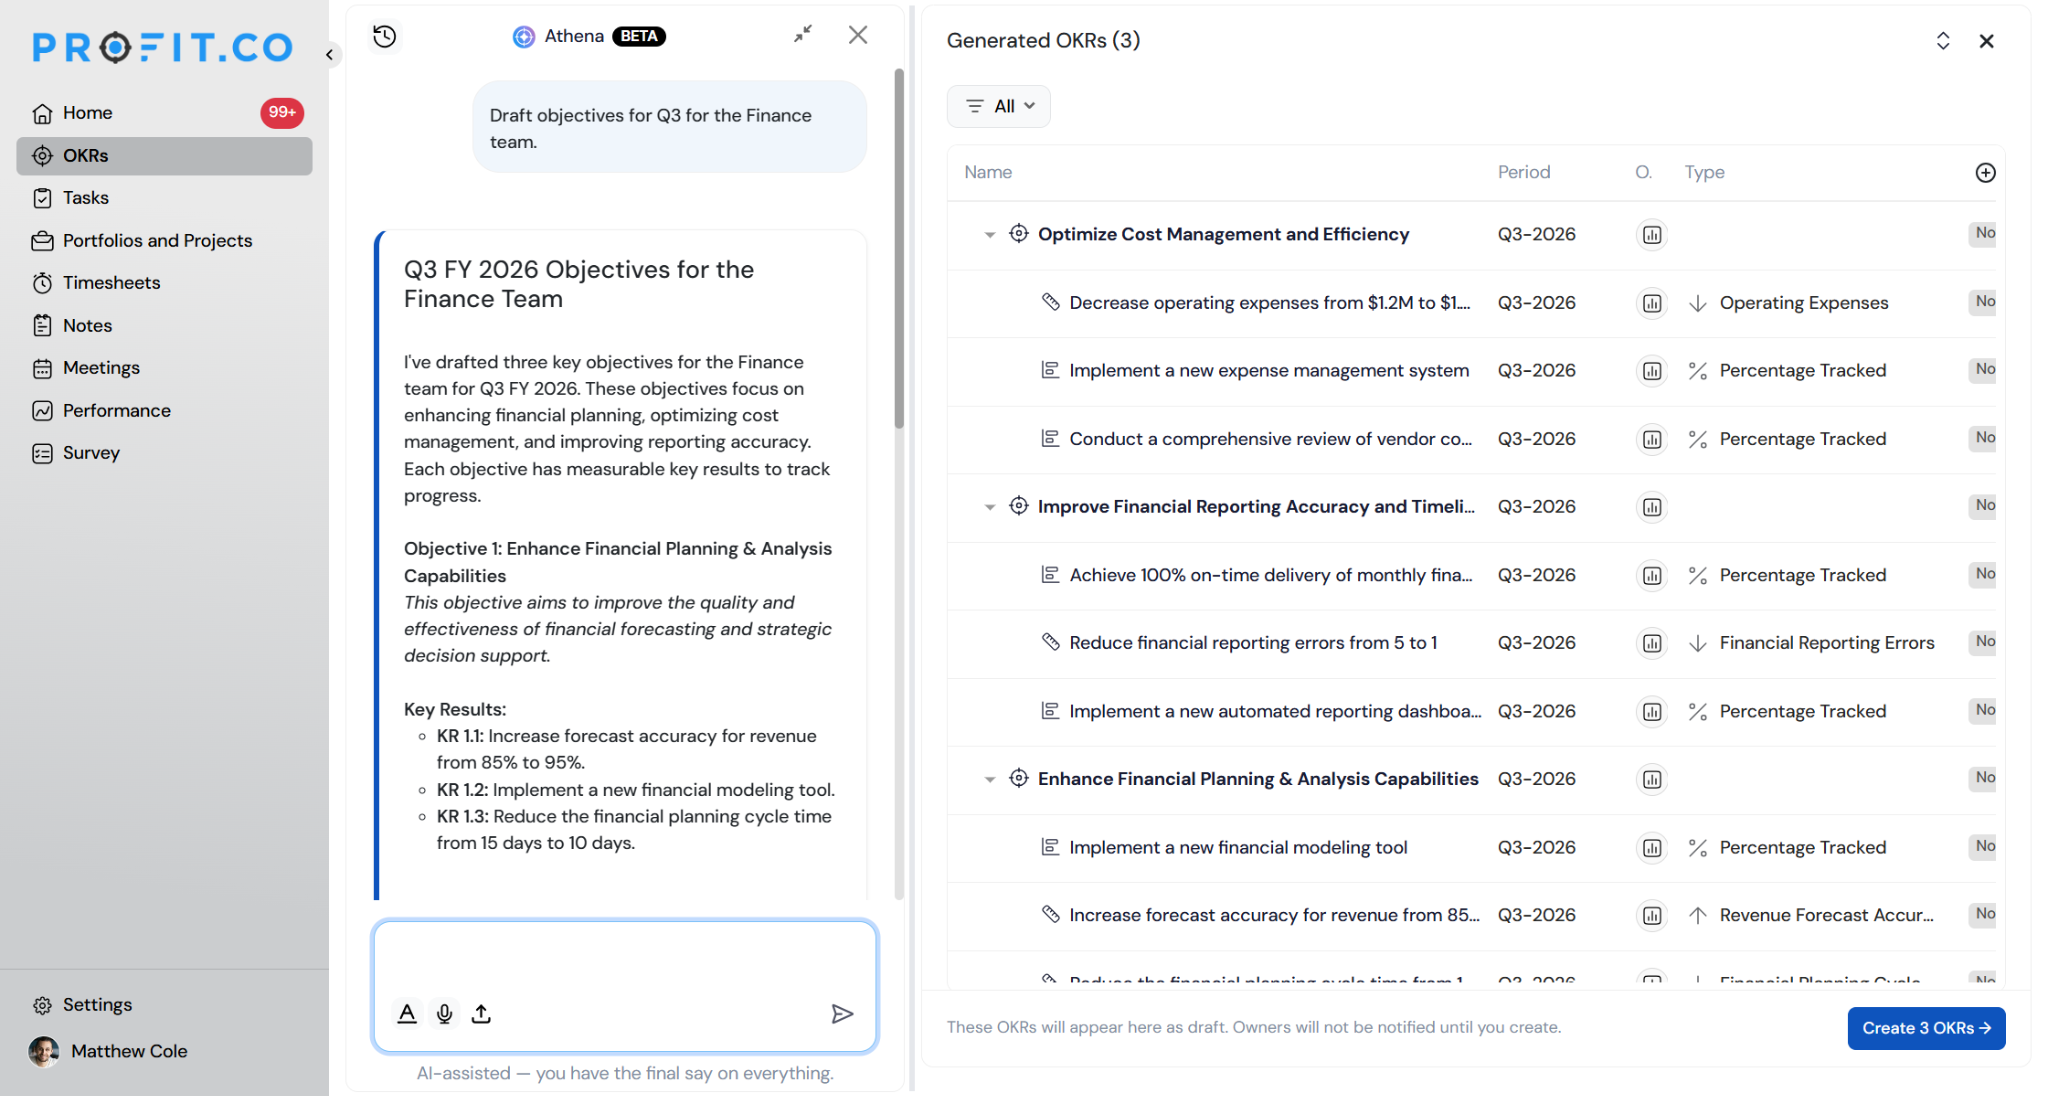Open Timesheets in the sidebar
This screenshot has width=2048, height=1096.
[x=164, y=283]
